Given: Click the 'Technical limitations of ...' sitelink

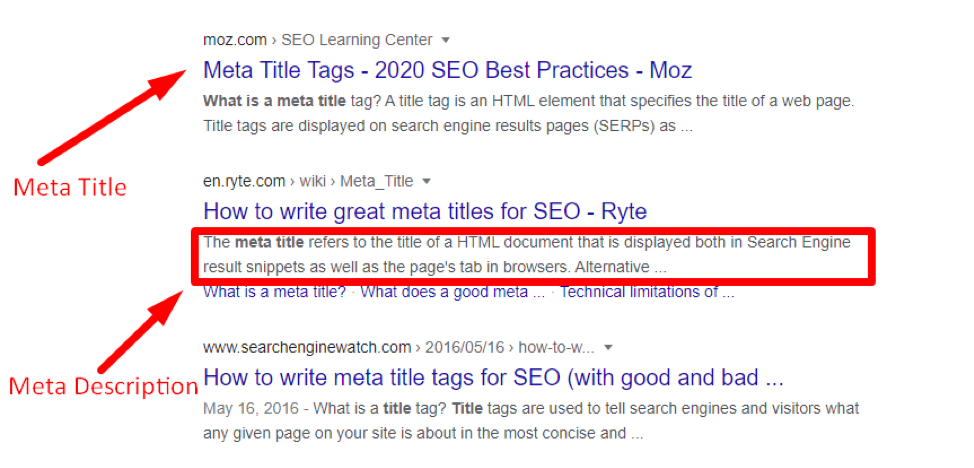Looking at the screenshot, I should (x=647, y=292).
